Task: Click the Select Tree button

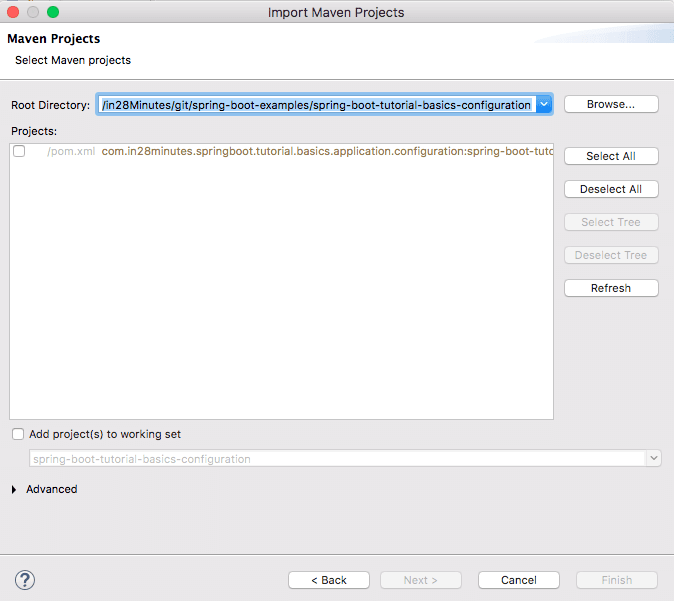Action: click(x=611, y=222)
